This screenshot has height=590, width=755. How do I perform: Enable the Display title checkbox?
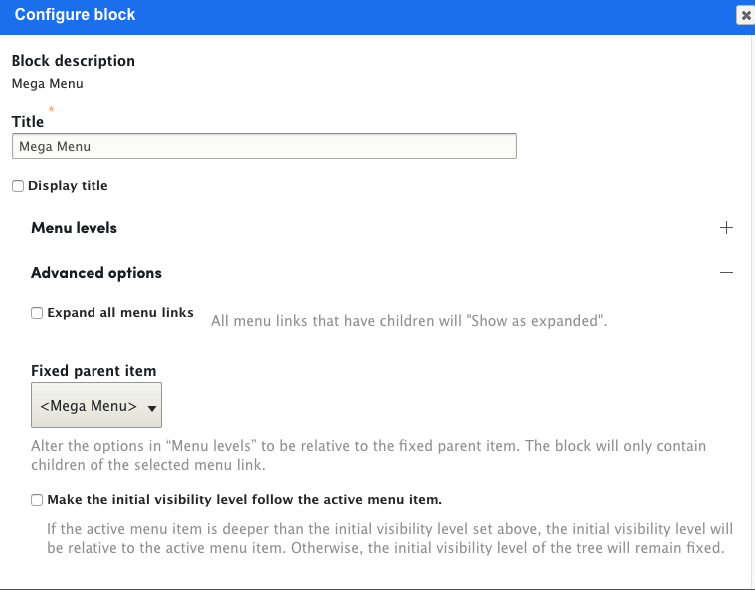point(18,186)
